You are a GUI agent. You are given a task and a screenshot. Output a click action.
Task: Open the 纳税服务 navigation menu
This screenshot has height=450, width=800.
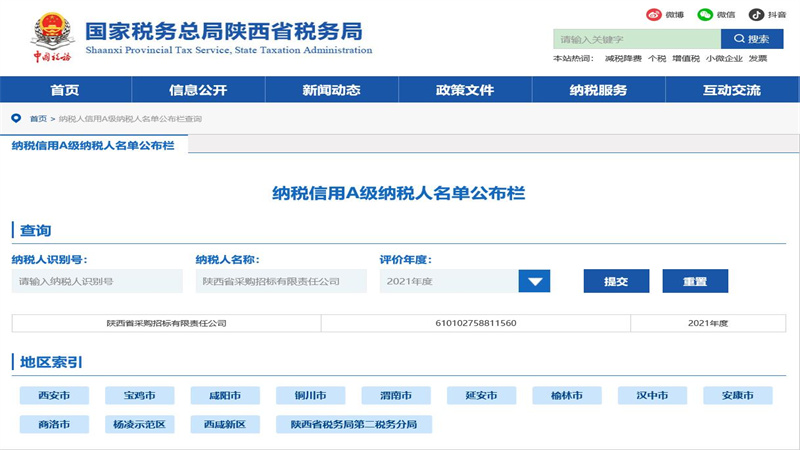[x=598, y=90]
